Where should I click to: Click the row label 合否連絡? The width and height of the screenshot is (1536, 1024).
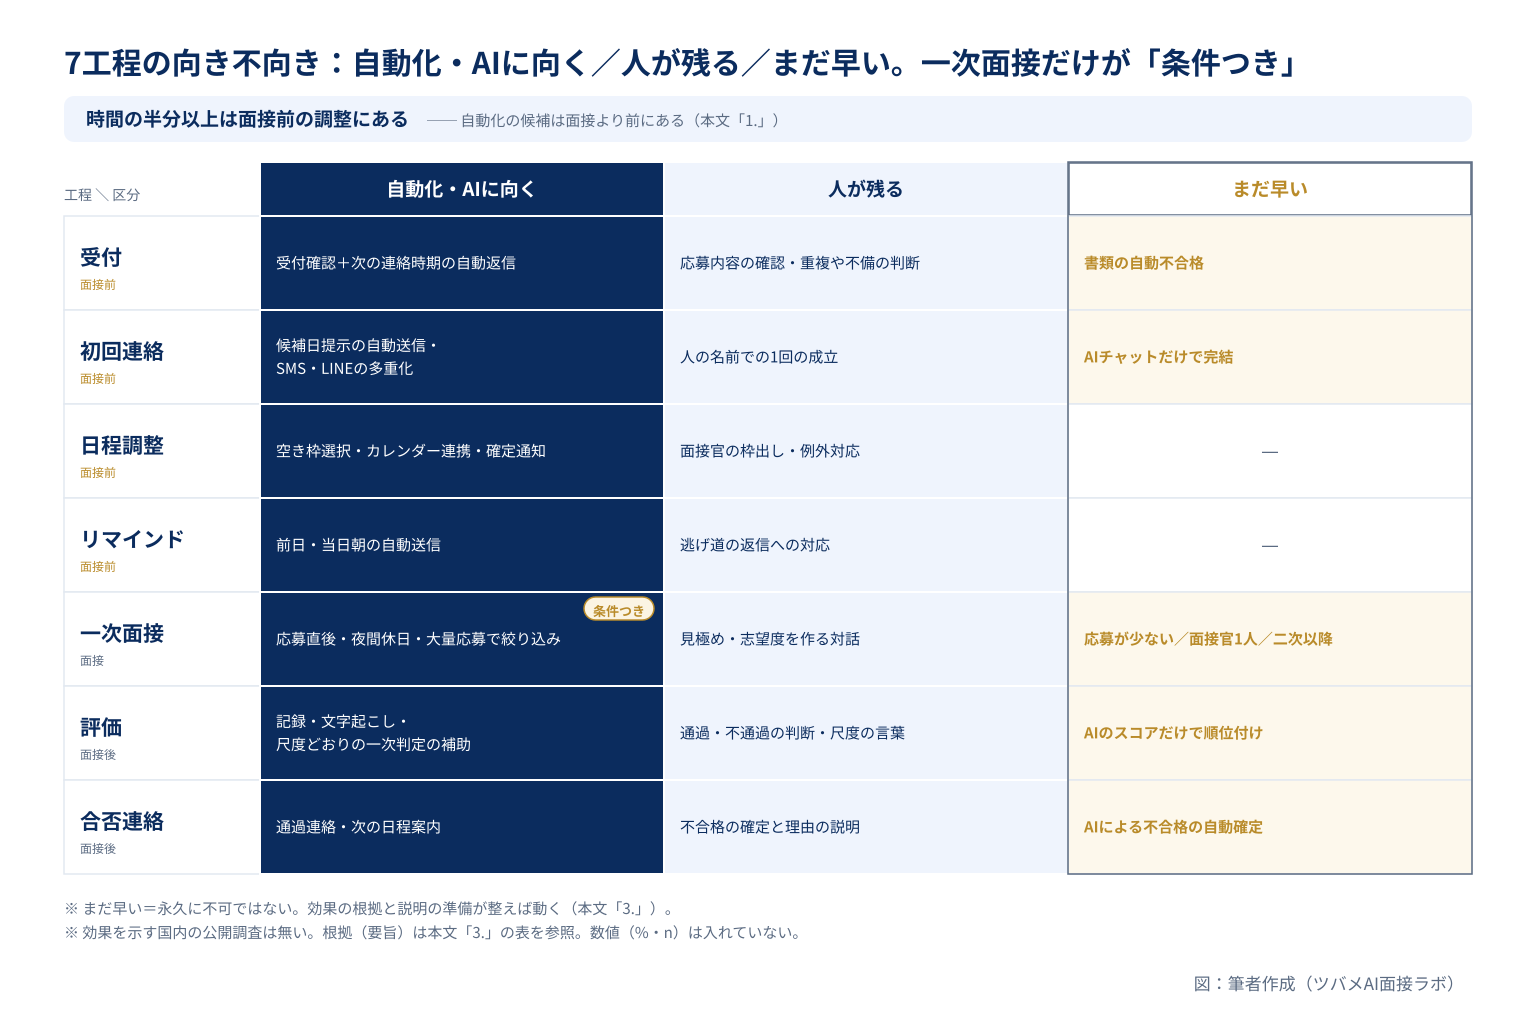tap(122, 821)
